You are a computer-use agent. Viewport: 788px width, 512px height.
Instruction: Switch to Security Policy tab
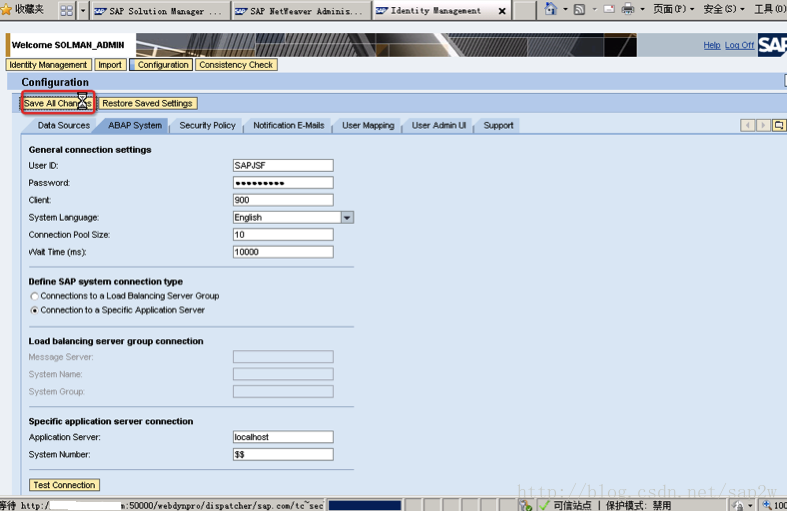click(207, 126)
